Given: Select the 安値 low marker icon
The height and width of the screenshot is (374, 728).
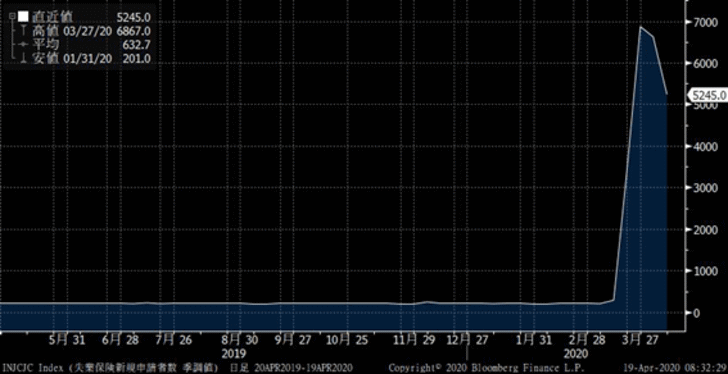Looking at the screenshot, I should [23, 58].
